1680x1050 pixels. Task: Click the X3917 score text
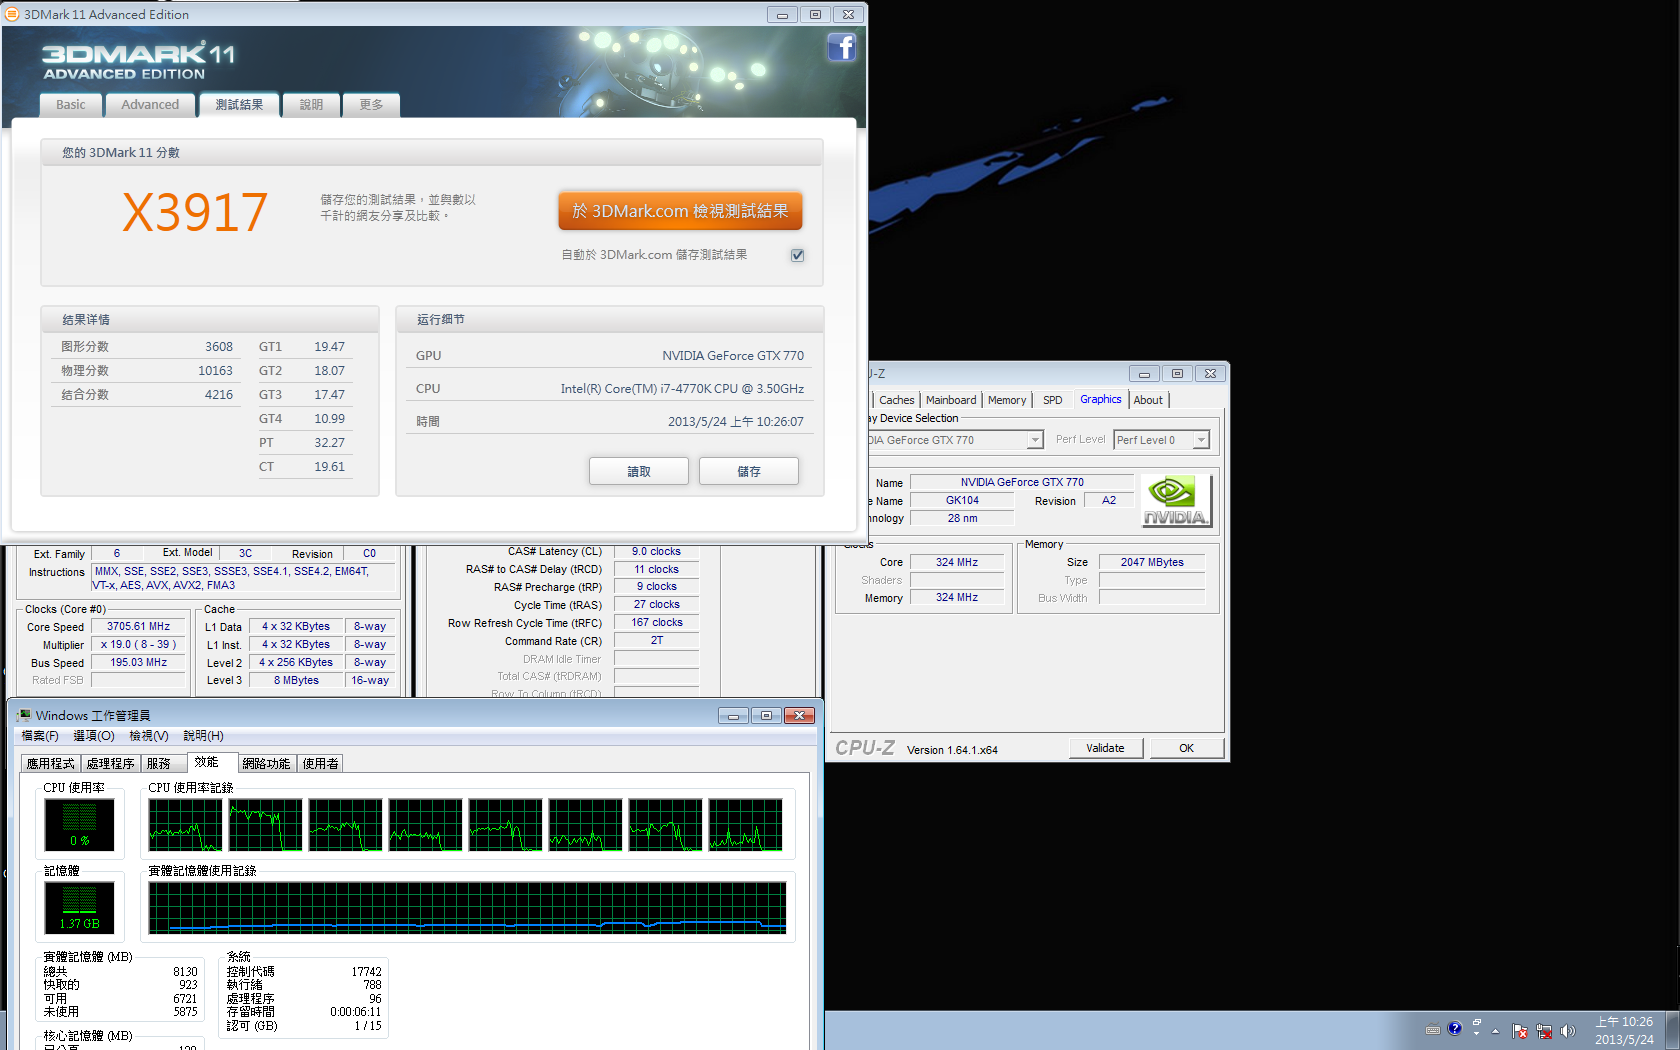[x=195, y=212]
